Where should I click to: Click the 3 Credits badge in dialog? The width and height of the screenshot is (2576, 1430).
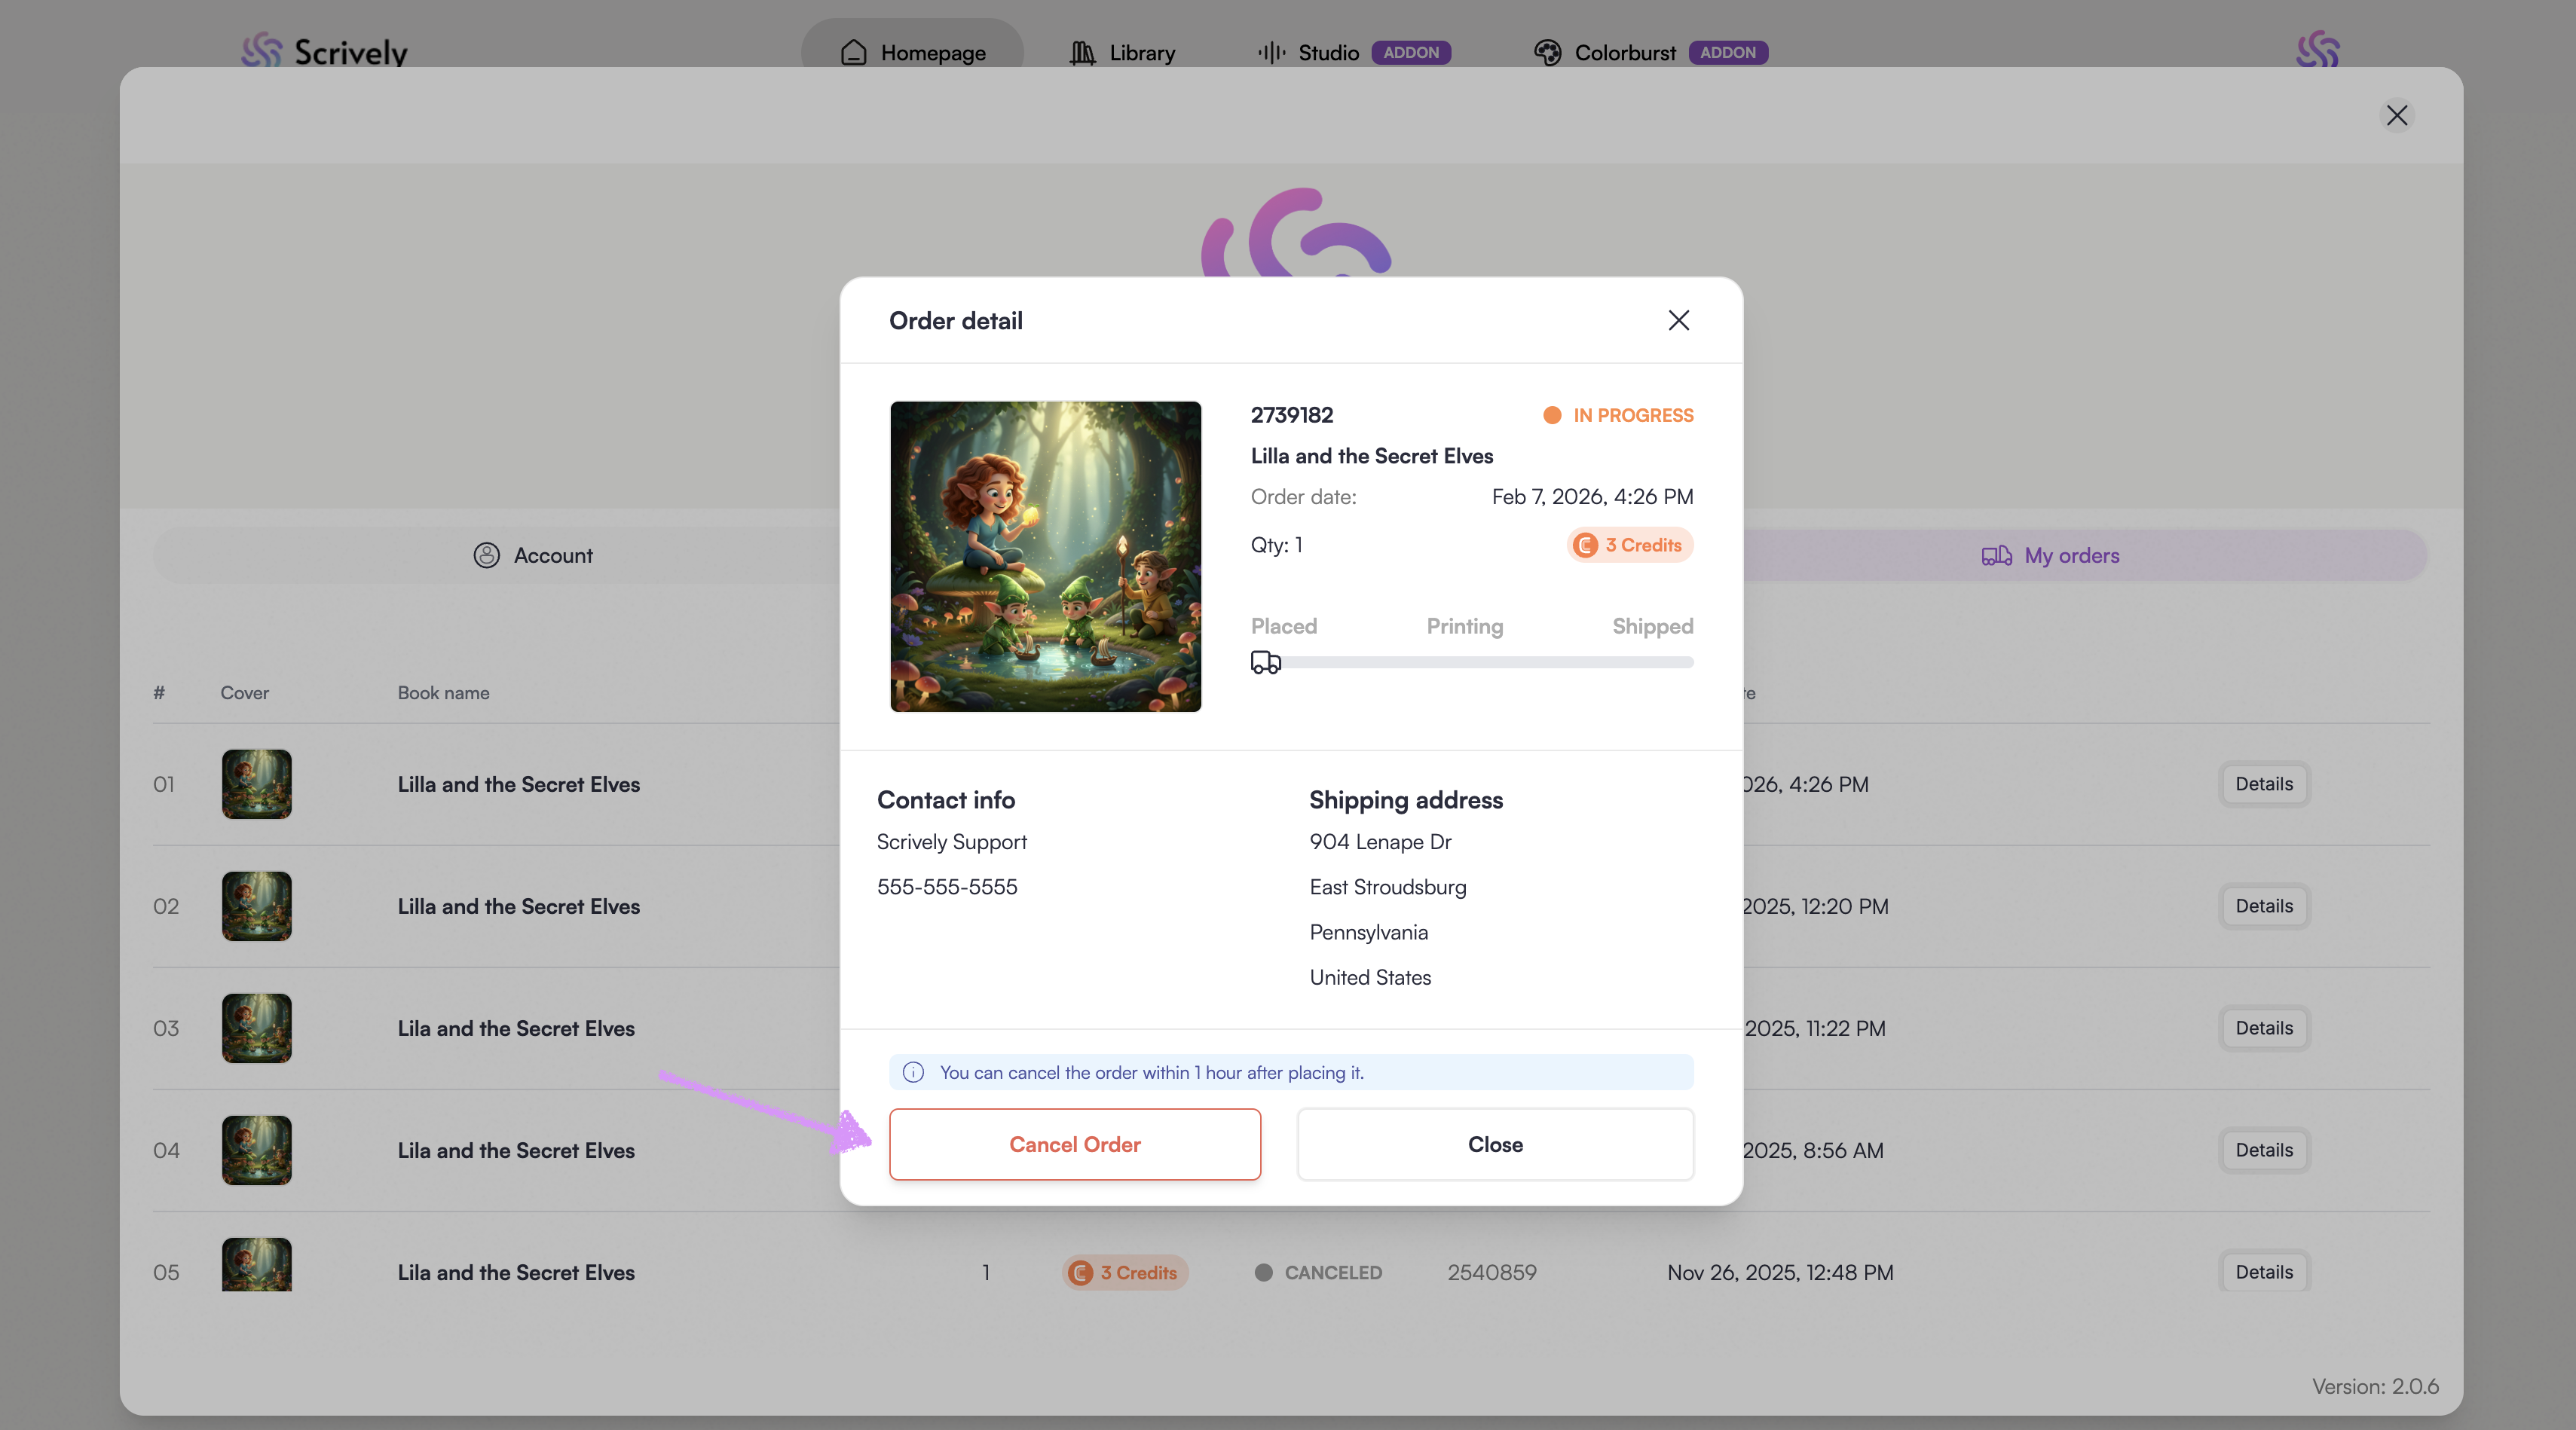1629,545
